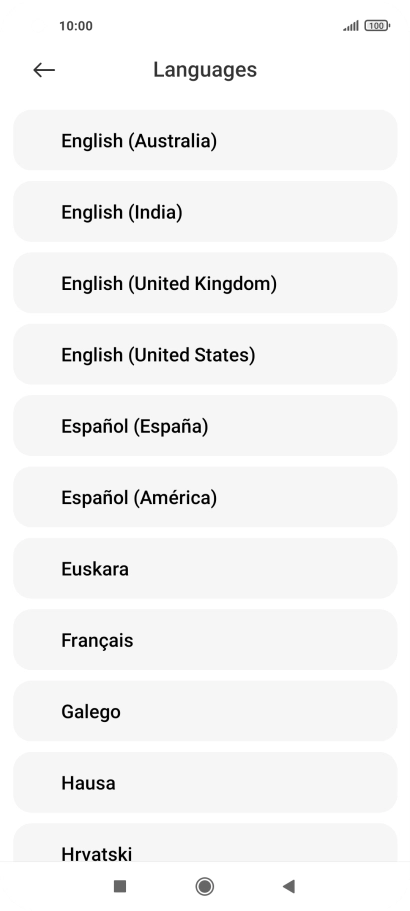Screen dimensions: 410x911
Task: Select Español (España) option
Action: point(205,426)
